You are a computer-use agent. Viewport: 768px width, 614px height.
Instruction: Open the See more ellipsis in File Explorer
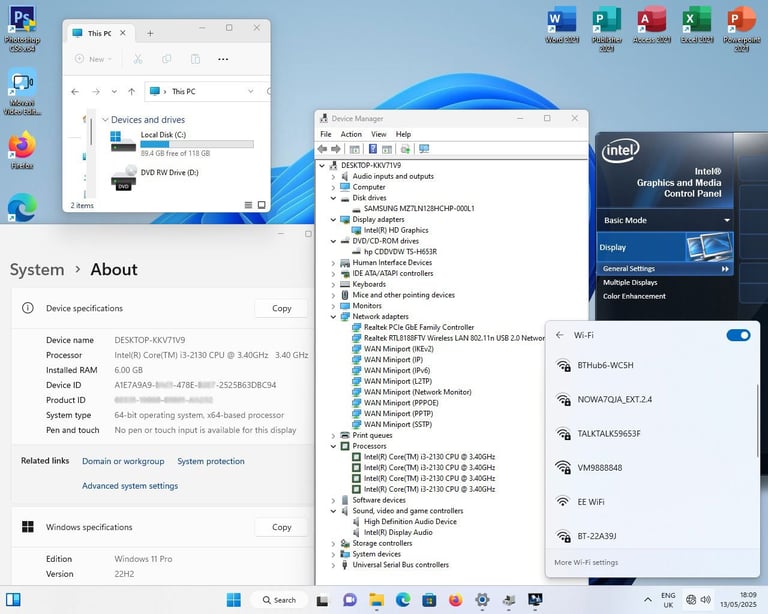(x=223, y=59)
